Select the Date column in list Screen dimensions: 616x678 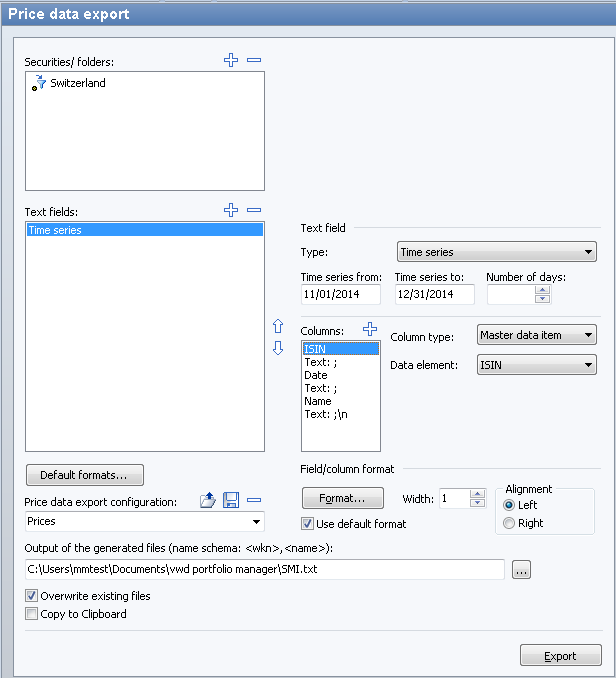pyautogui.click(x=316, y=375)
